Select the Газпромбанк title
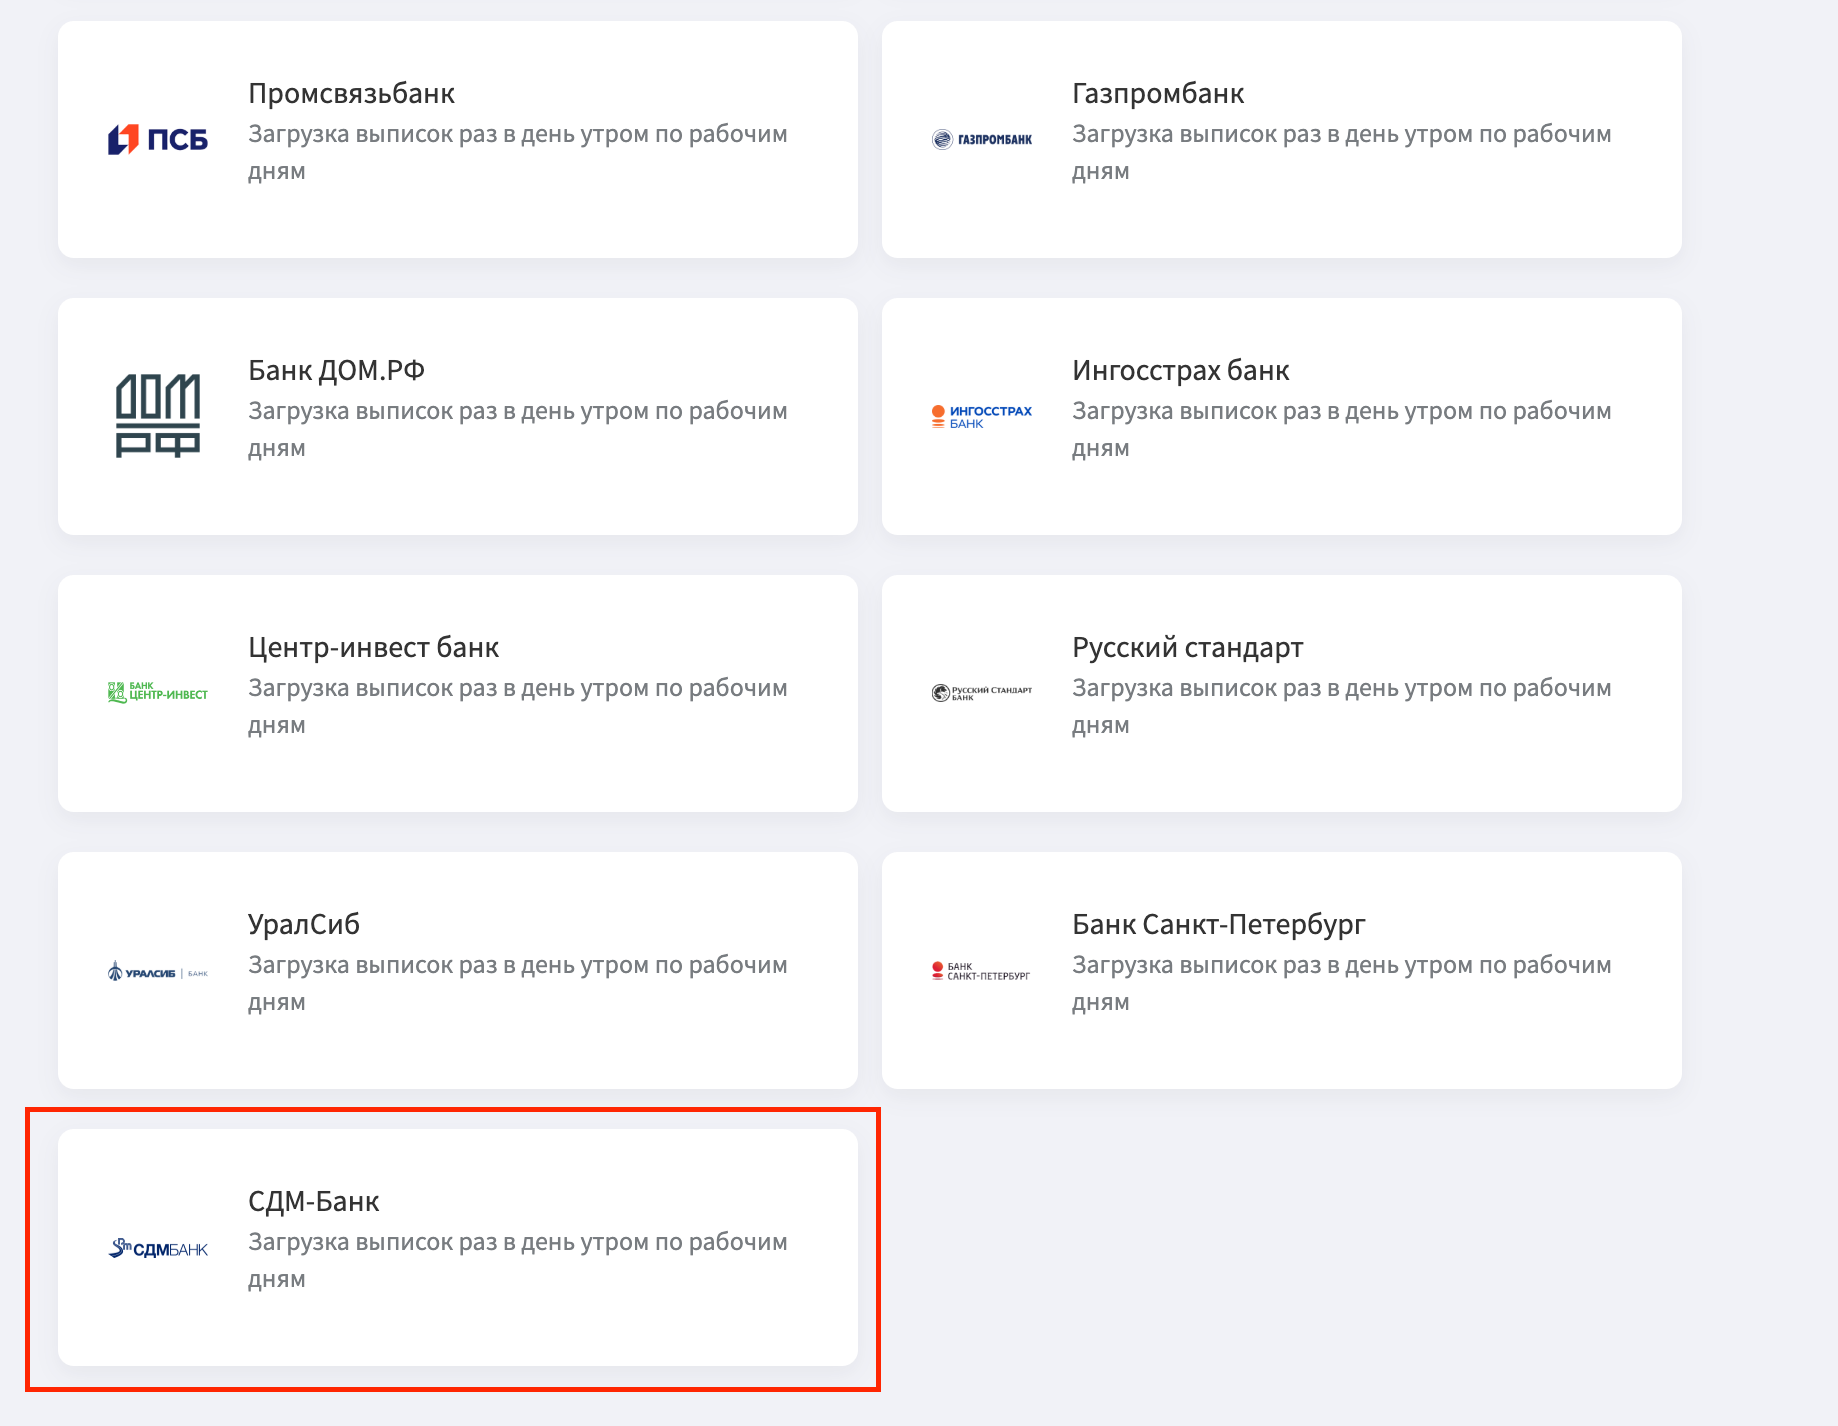The image size is (1838, 1426). 1158,93
